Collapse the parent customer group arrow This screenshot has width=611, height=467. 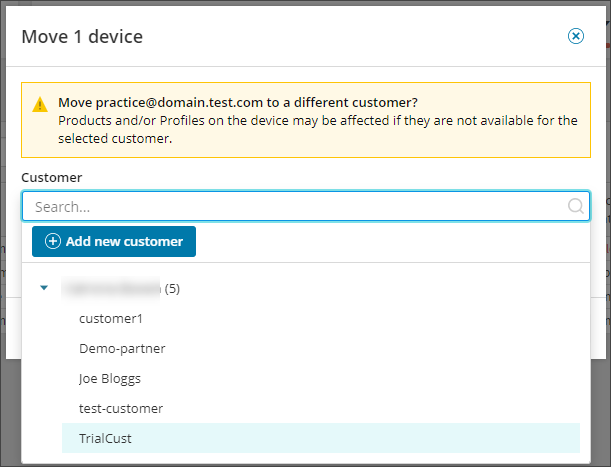(x=44, y=289)
